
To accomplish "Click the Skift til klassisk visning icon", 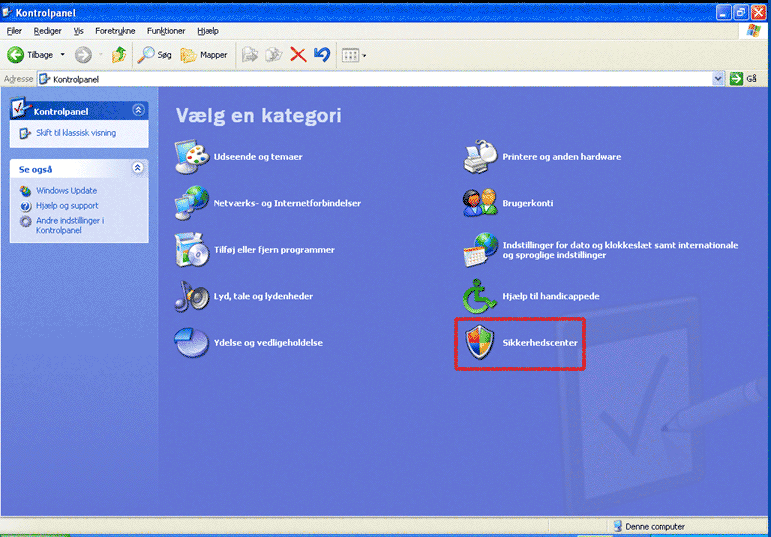I will [26, 133].
